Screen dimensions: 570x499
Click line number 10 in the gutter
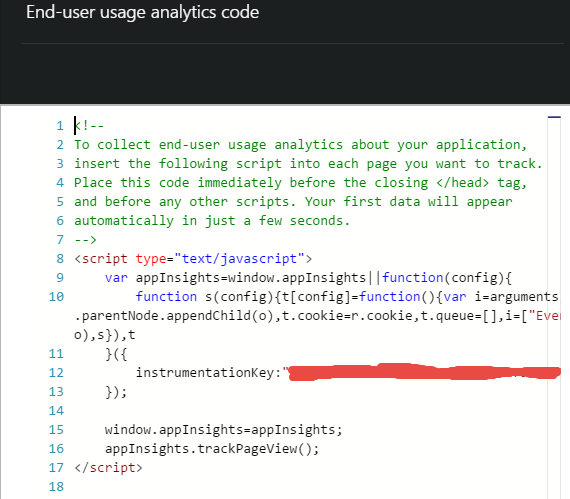[56, 297]
